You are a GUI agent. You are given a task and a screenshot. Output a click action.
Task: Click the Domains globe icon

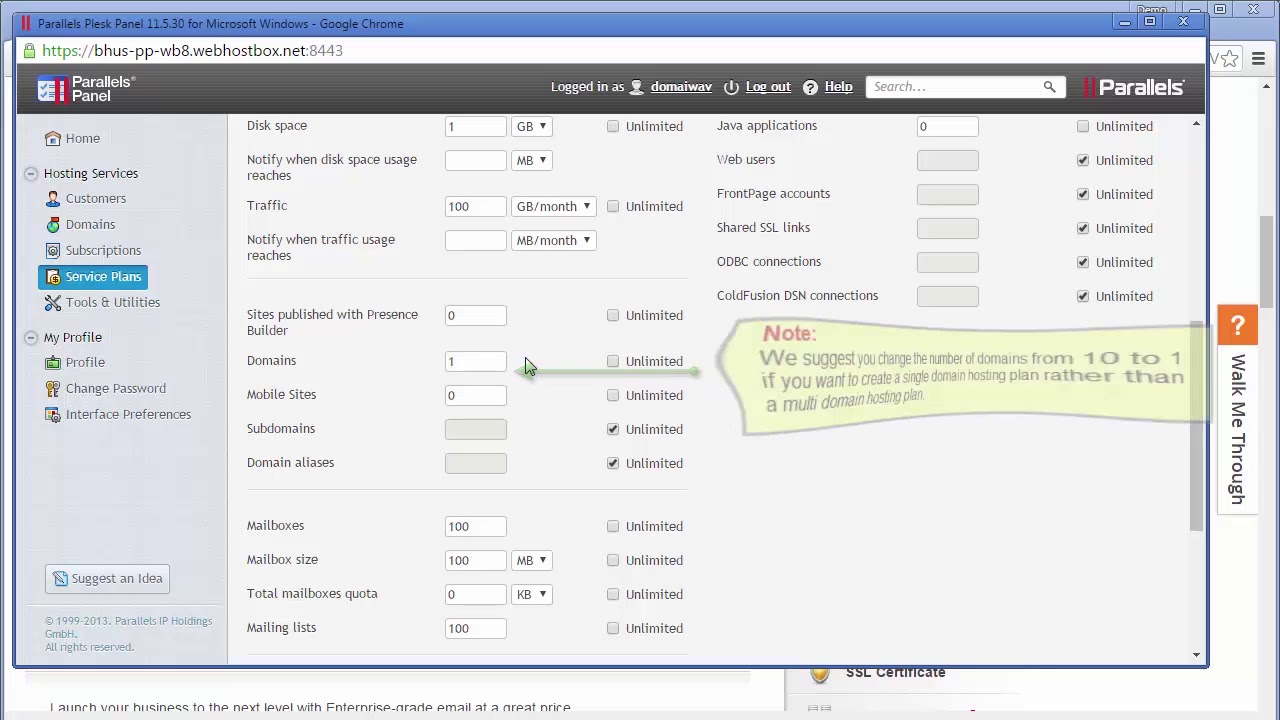(x=53, y=224)
